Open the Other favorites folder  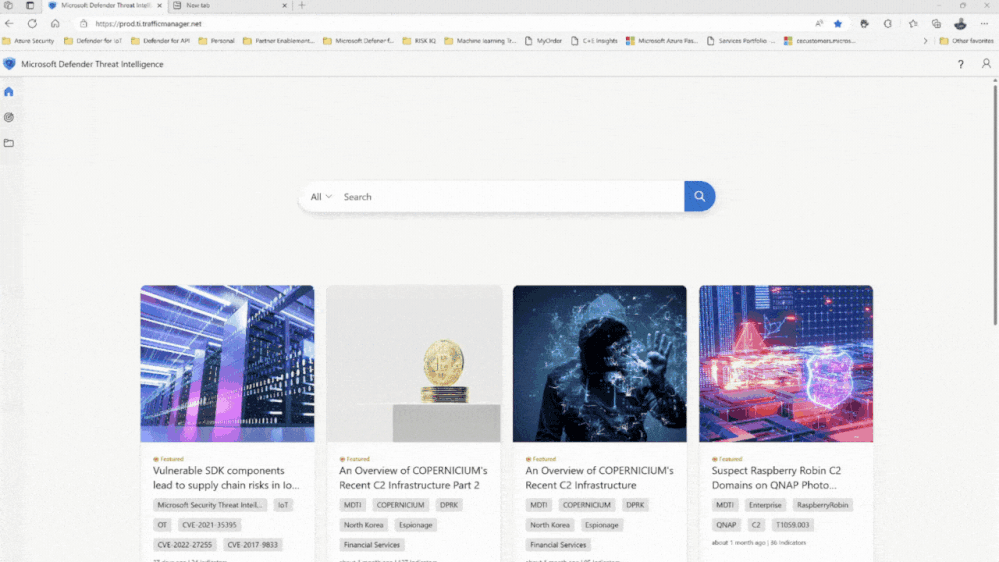966,41
